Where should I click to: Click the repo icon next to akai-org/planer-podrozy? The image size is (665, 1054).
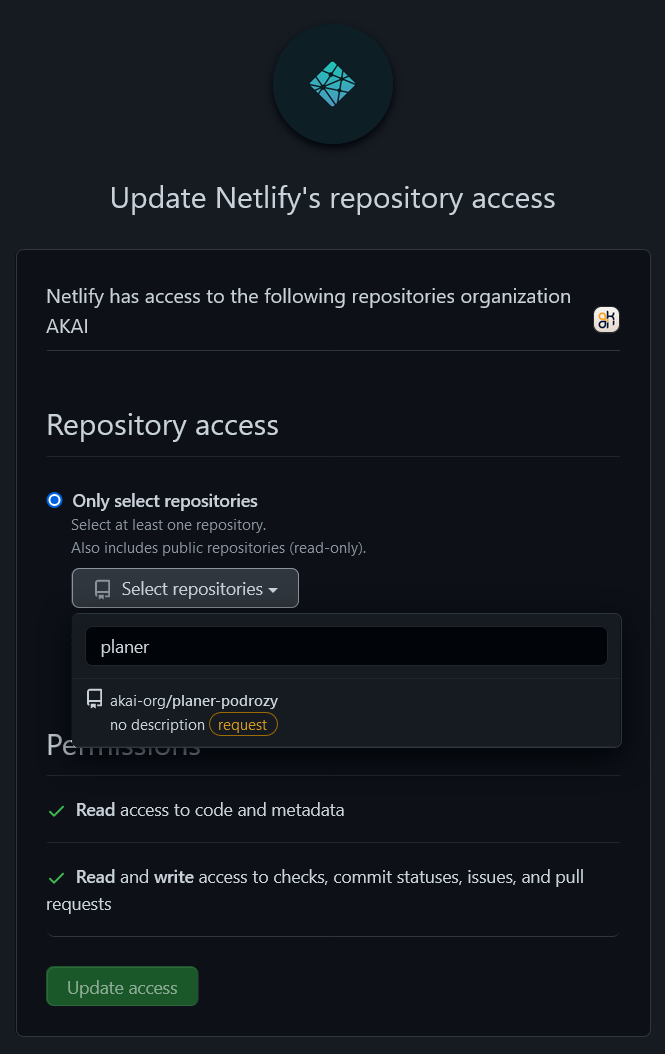pyautogui.click(x=94, y=698)
